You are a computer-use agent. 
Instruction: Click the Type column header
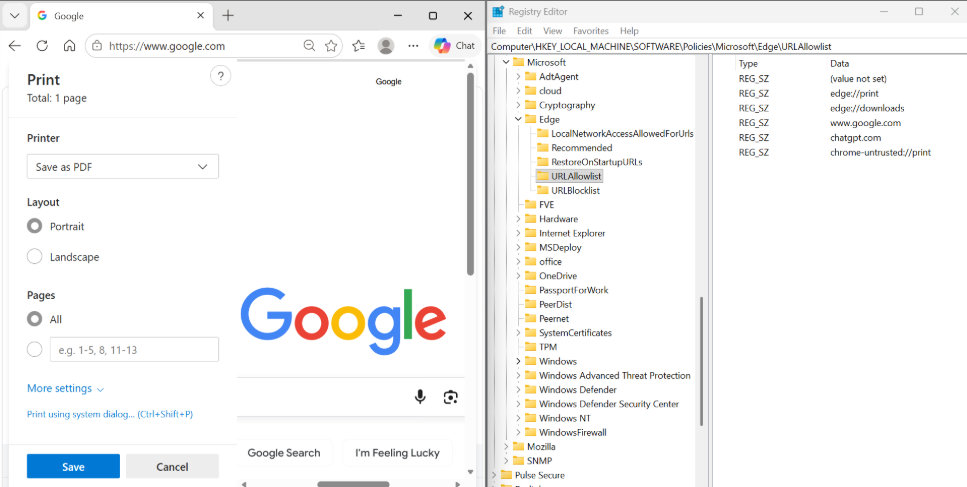[748, 63]
